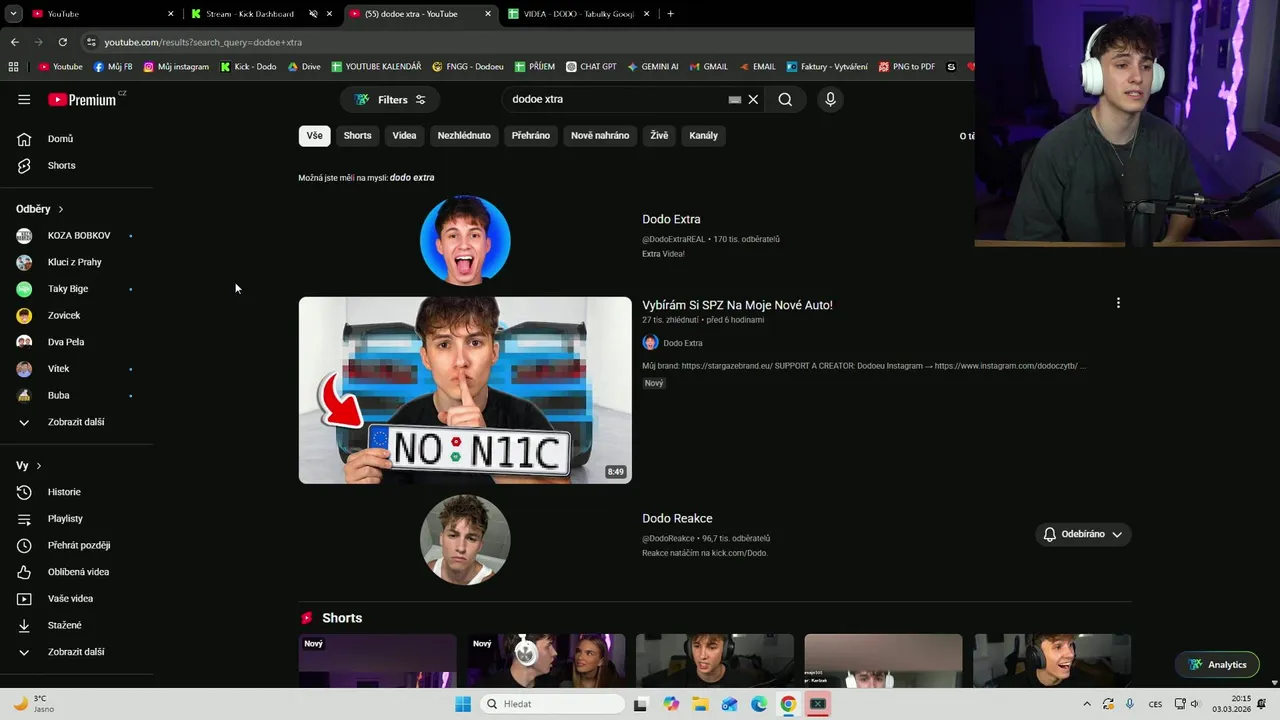The image size is (1280, 720).
Task: Open the Dodo Reakce channel title
Action: click(x=677, y=519)
